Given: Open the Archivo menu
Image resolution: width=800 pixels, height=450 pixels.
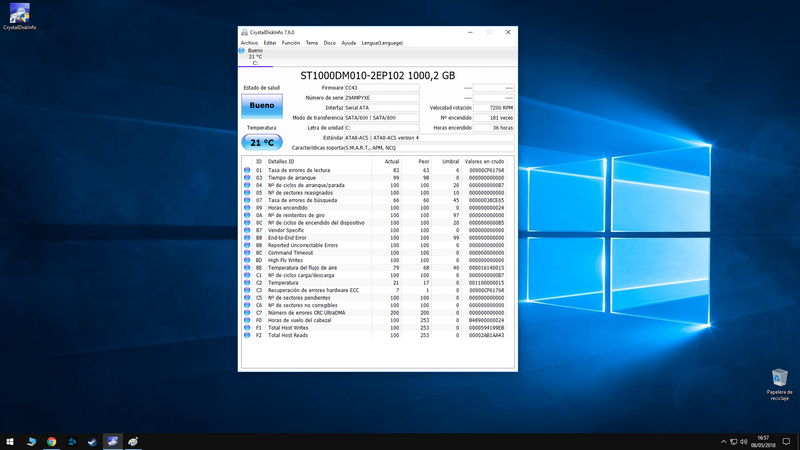Looking at the screenshot, I should (249, 43).
